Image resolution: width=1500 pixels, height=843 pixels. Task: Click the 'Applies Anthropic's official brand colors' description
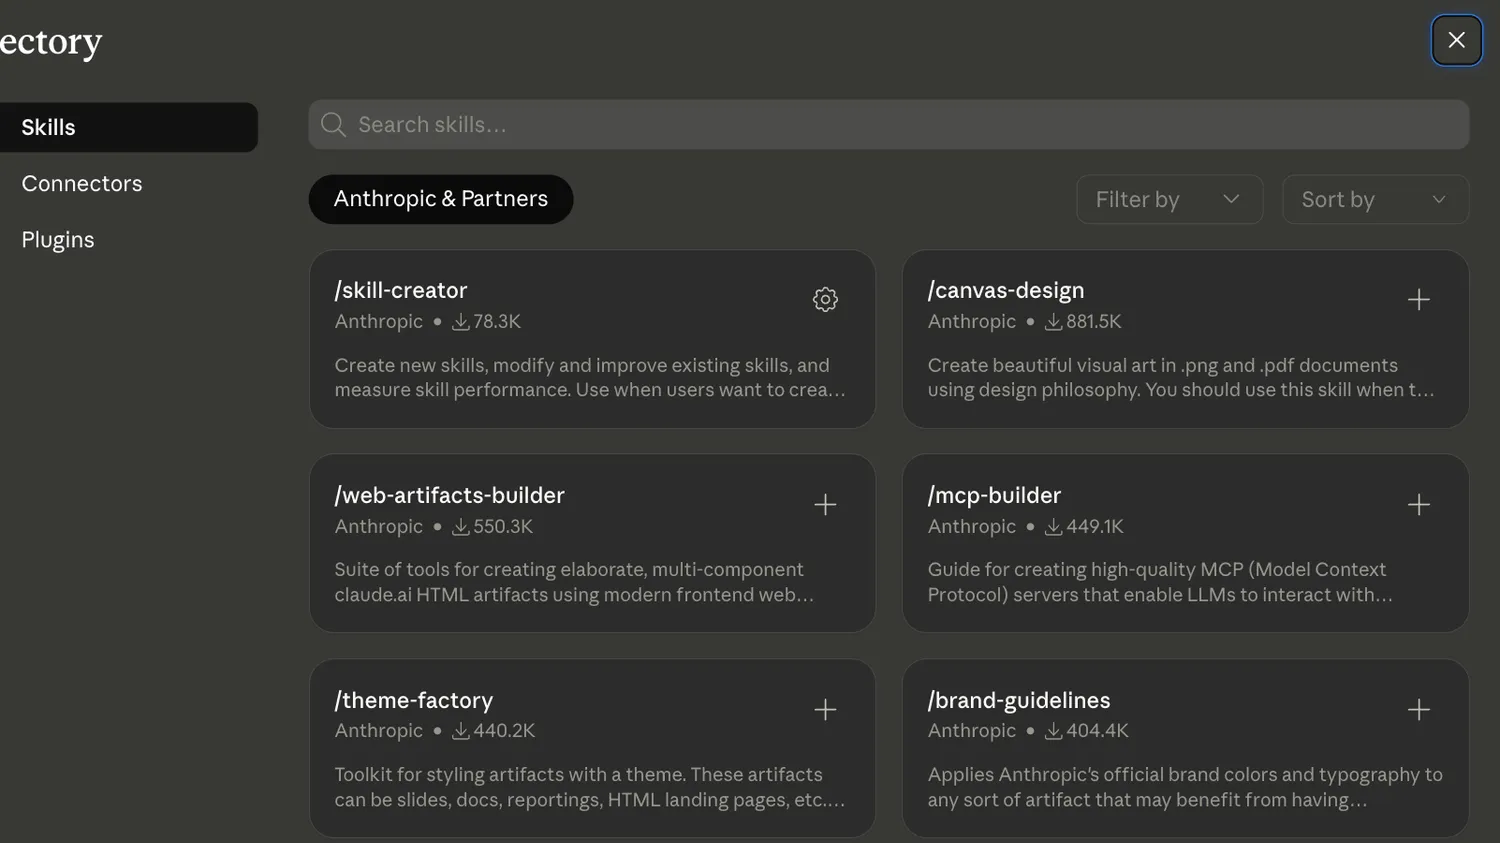pos(1185,787)
